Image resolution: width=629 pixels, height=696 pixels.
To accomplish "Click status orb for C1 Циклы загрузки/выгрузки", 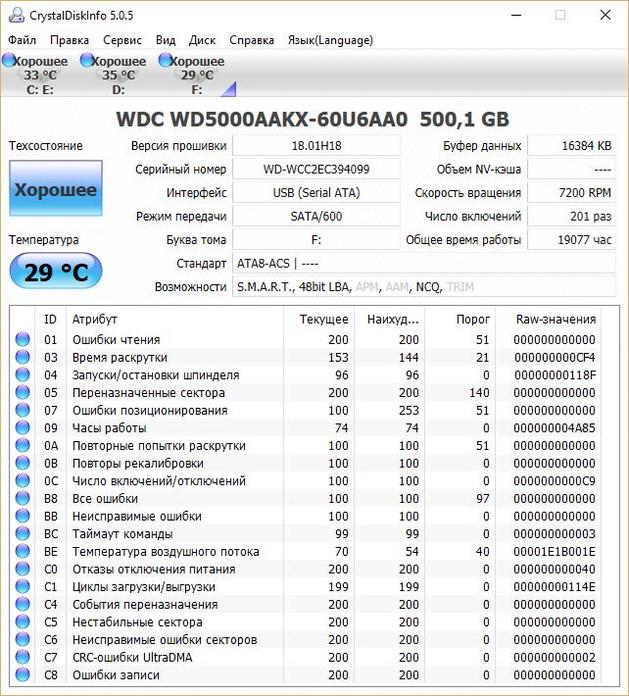I will point(23,586).
